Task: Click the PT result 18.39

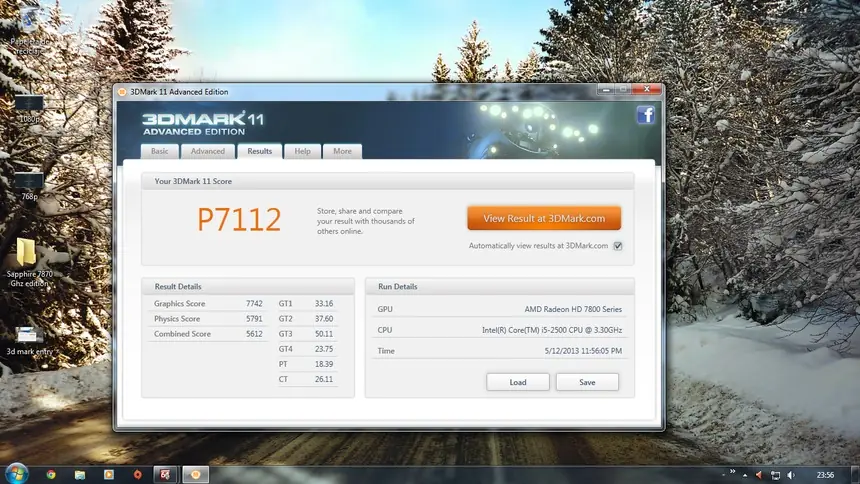Action: (324, 364)
